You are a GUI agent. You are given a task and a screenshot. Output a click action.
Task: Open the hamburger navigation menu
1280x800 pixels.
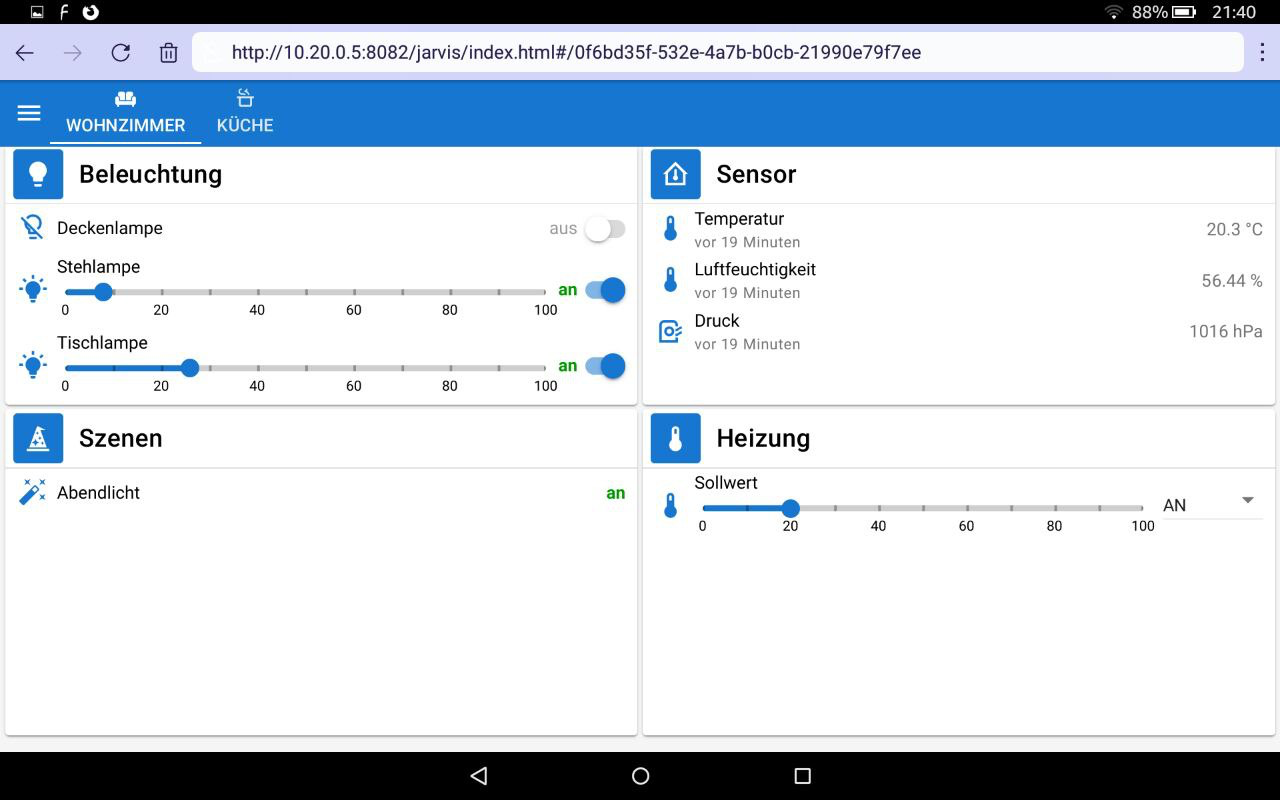[29, 113]
